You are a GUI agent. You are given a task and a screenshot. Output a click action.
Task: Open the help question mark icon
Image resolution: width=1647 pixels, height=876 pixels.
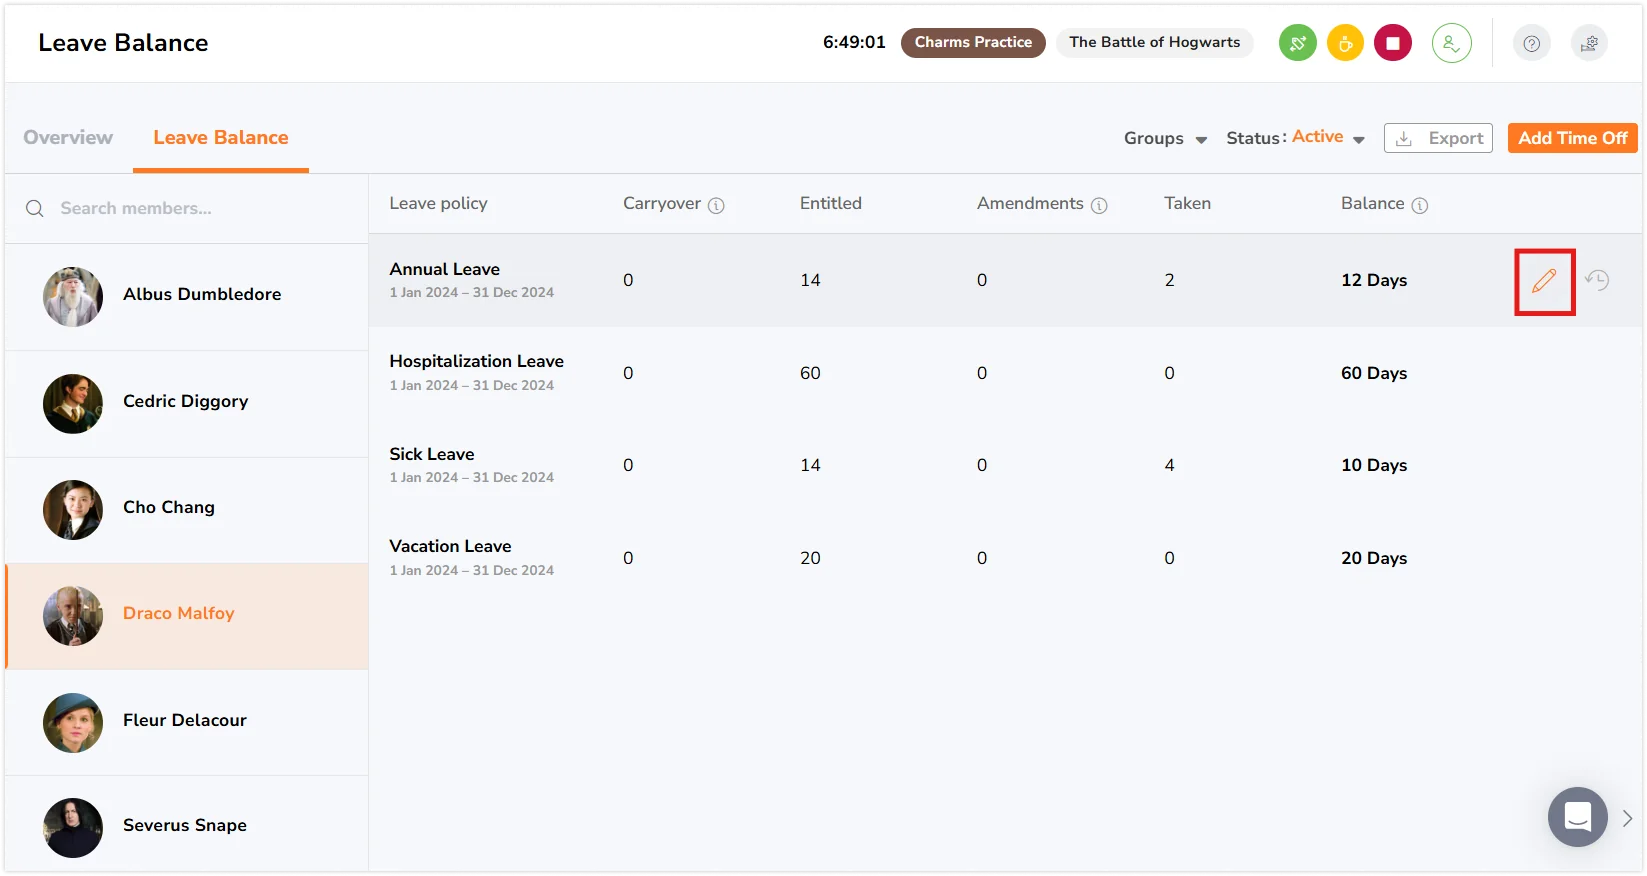(x=1531, y=43)
